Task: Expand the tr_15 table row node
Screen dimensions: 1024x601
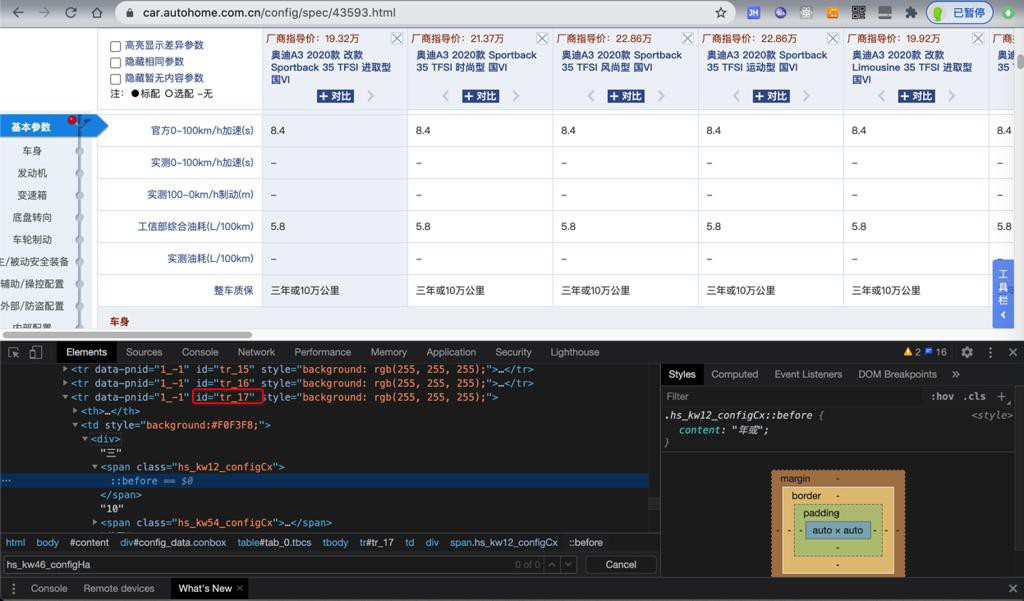Action: pyautogui.click(x=65, y=369)
